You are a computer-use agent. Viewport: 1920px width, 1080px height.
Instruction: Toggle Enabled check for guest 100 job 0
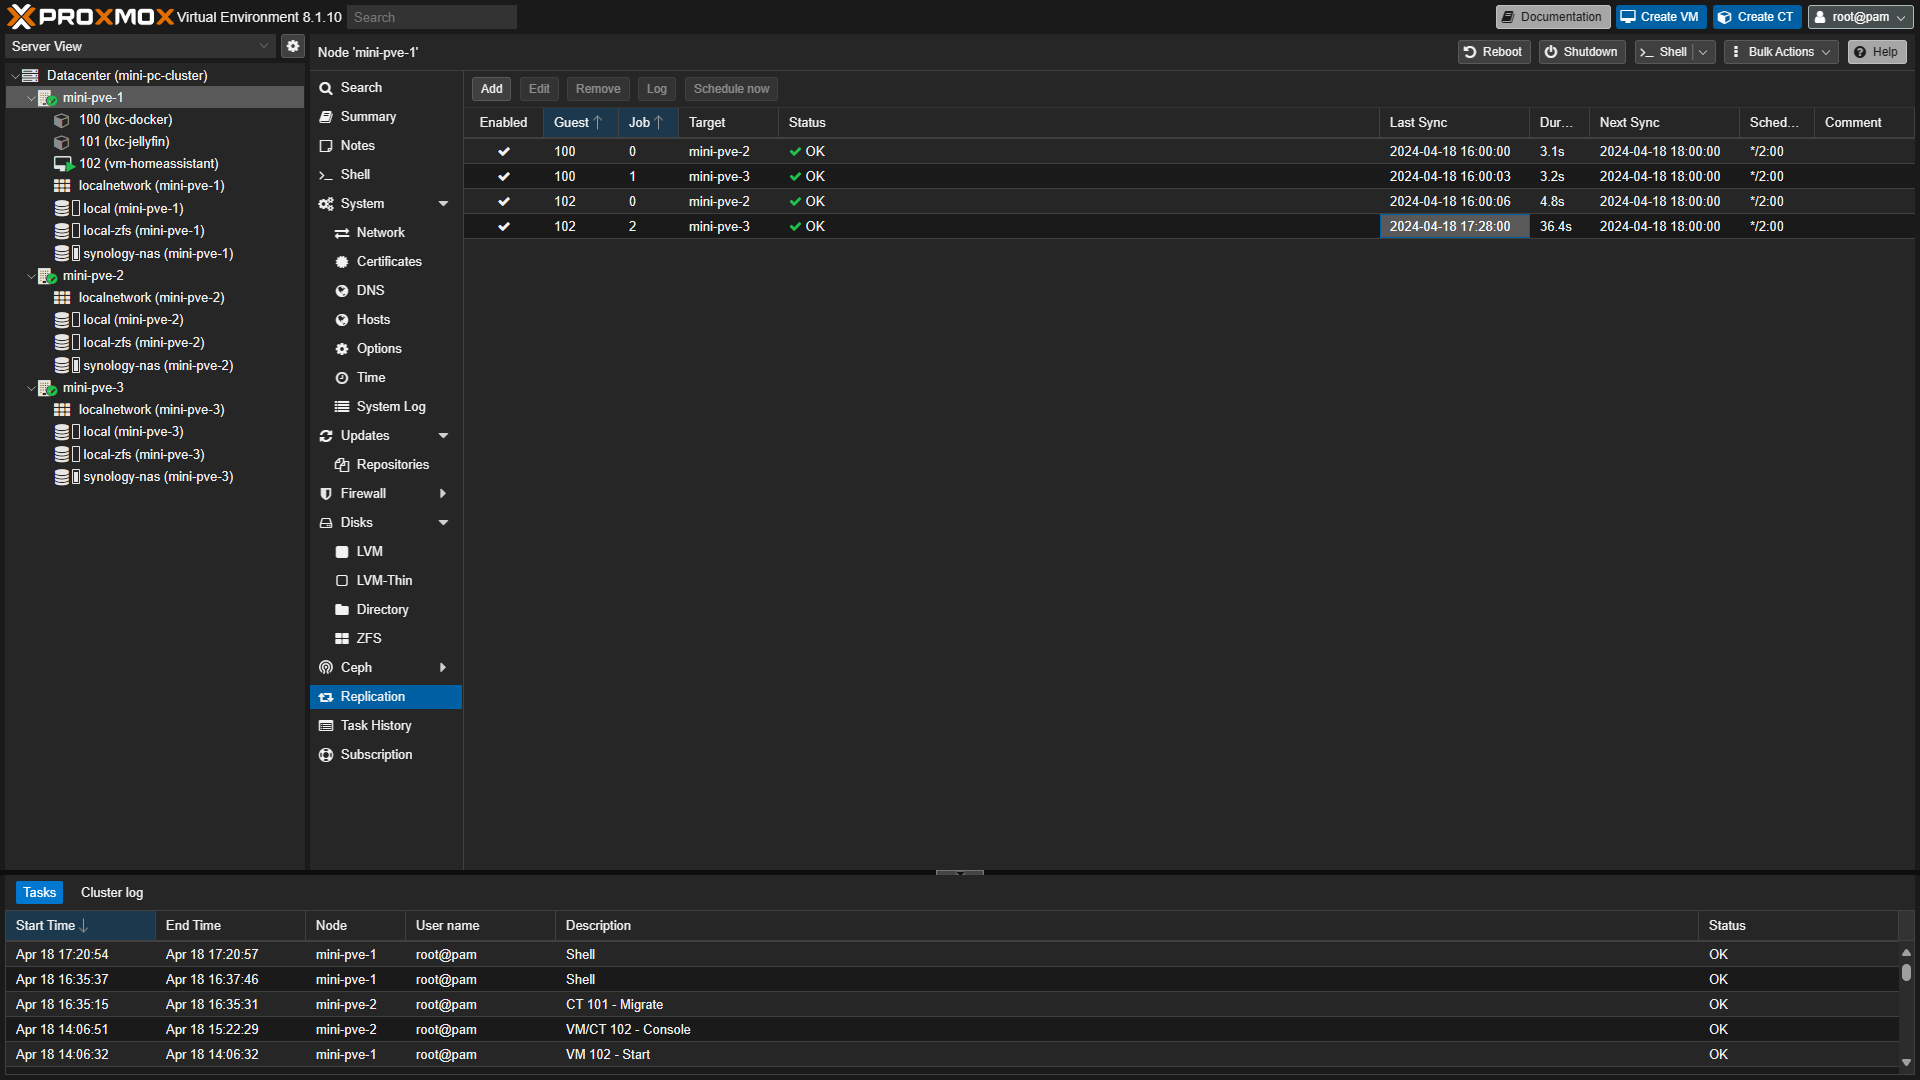[x=504, y=152]
